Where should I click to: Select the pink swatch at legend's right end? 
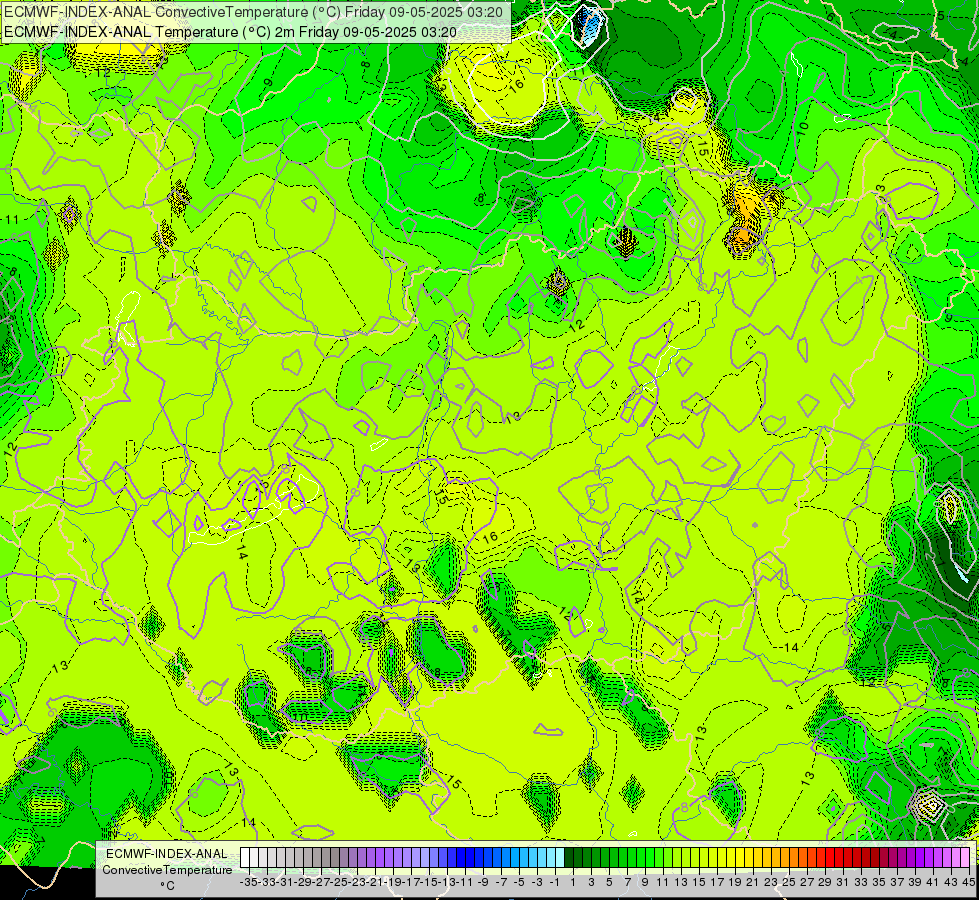pos(965,857)
